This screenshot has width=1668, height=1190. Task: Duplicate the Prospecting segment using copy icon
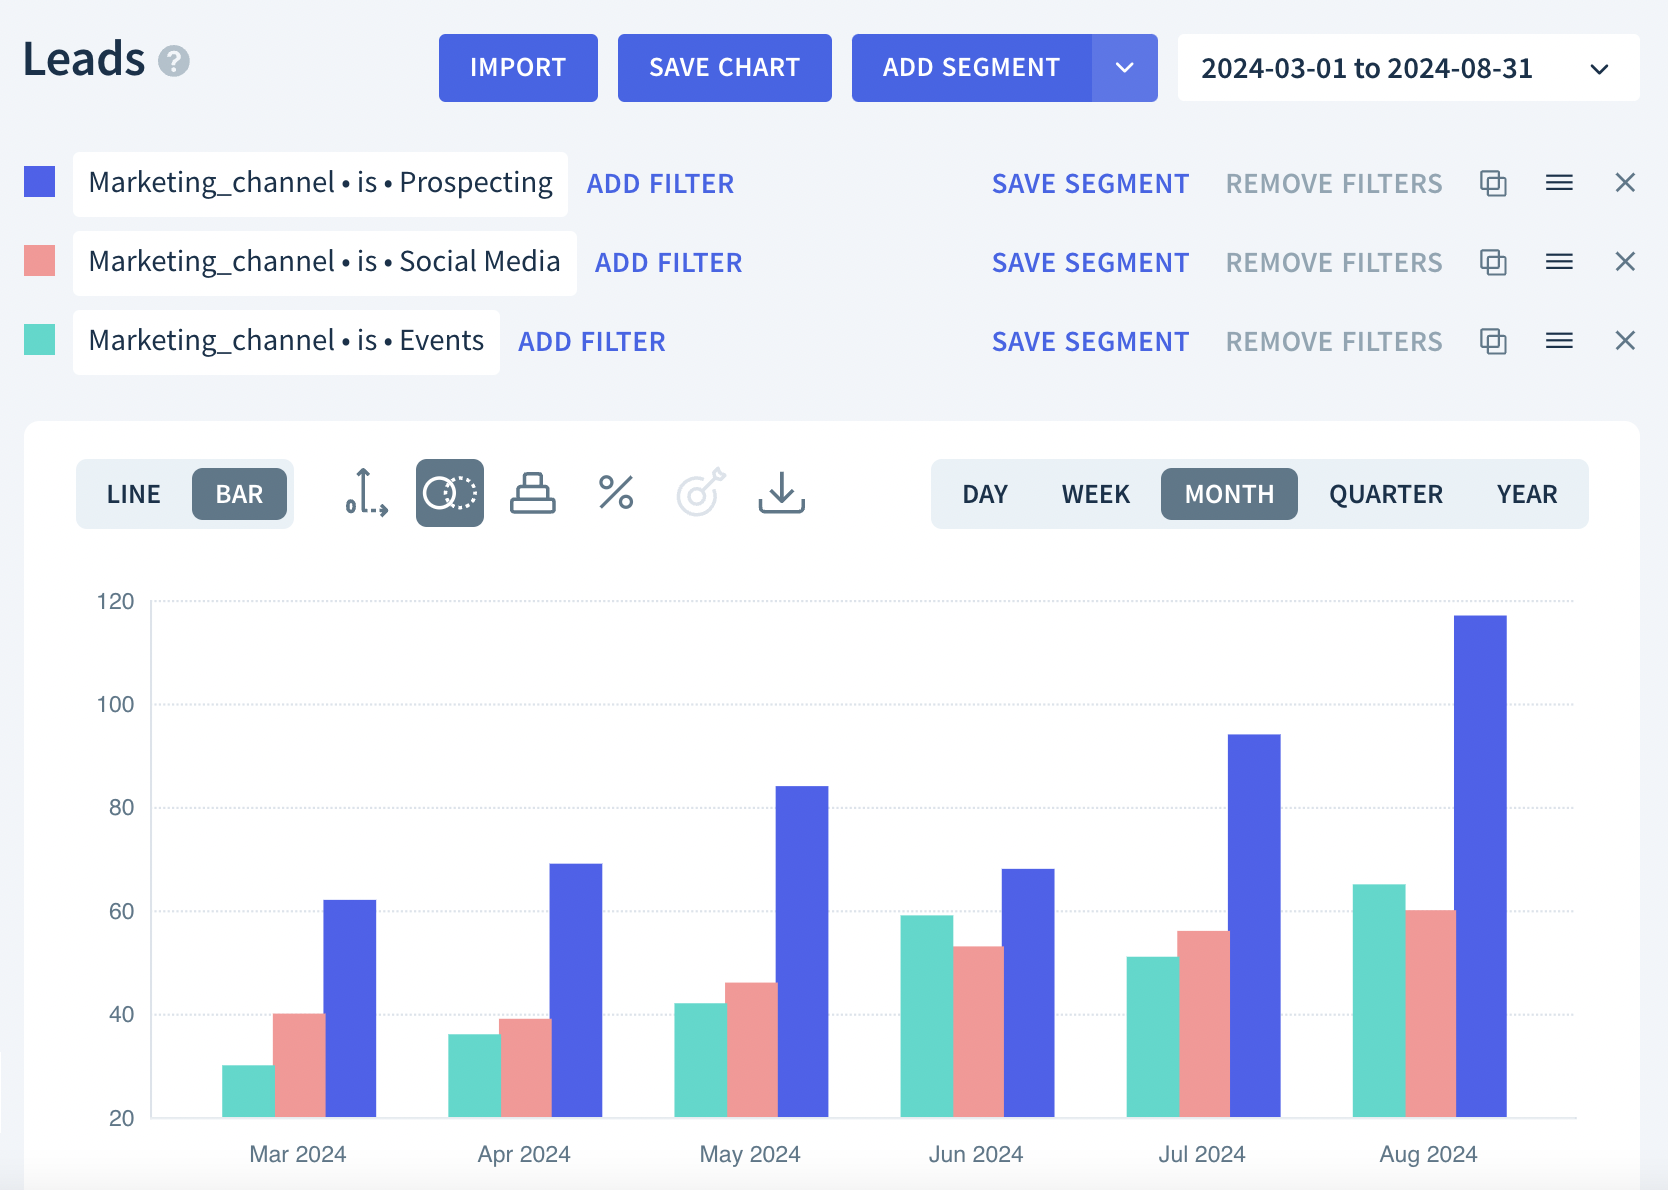1493,183
